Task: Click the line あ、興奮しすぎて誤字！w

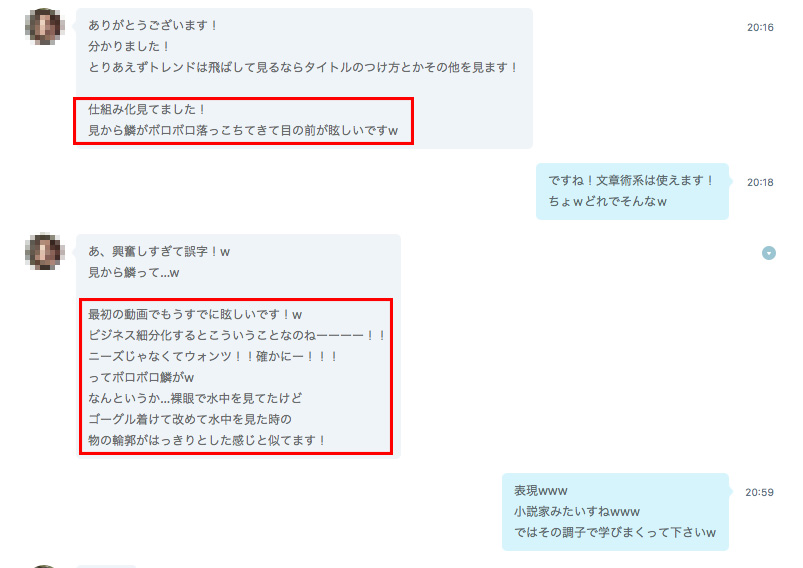Action: (159, 251)
